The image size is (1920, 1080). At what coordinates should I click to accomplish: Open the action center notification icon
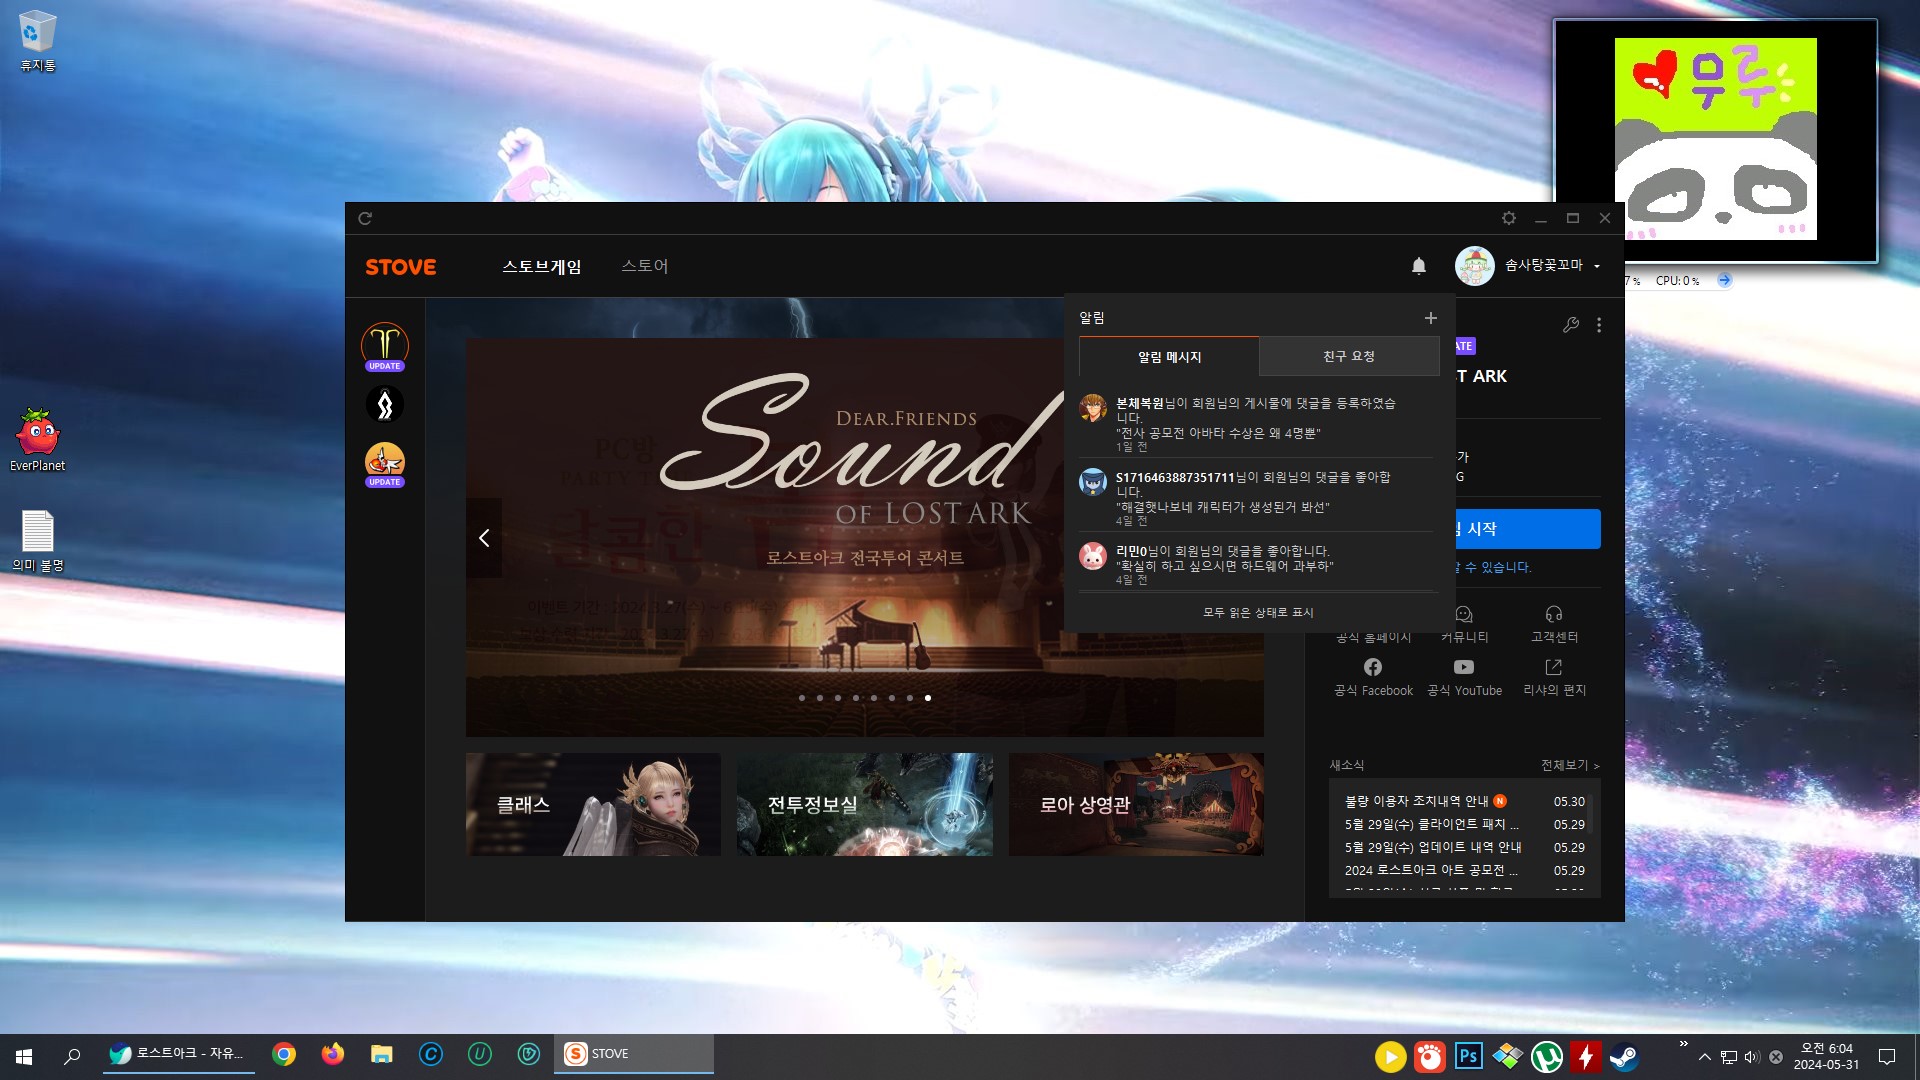point(1887,1056)
